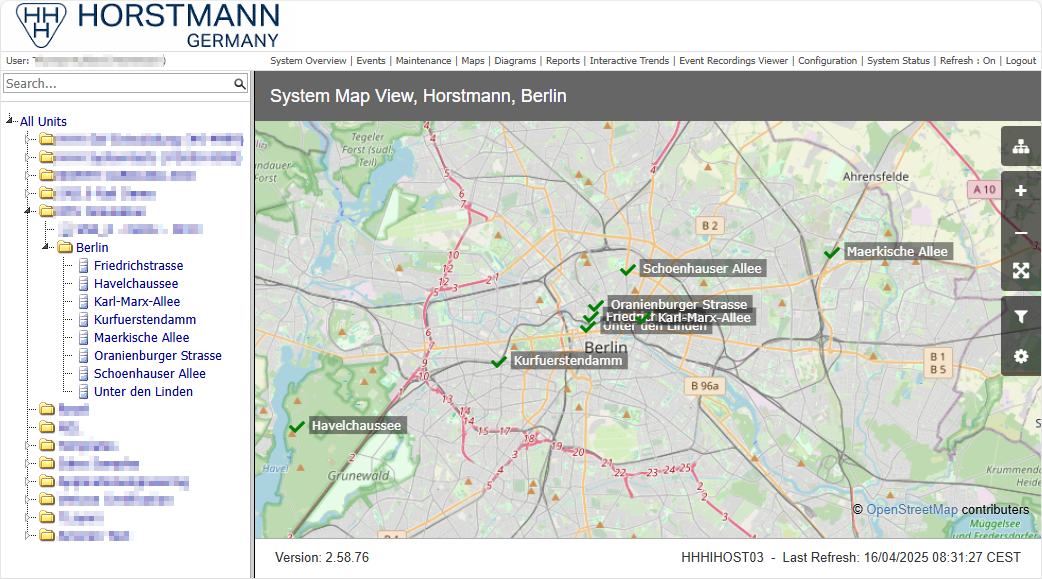This screenshot has width=1042, height=579.
Task: Select Oranienburger Strasse in the unit tree
Action: [x=157, y=356]
